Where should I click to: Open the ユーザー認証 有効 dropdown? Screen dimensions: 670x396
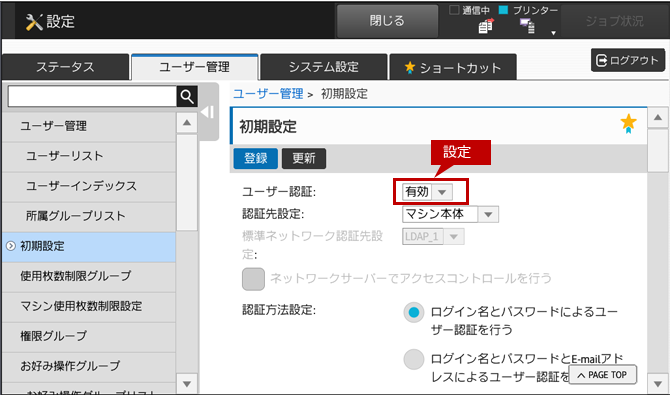point(427,192)
